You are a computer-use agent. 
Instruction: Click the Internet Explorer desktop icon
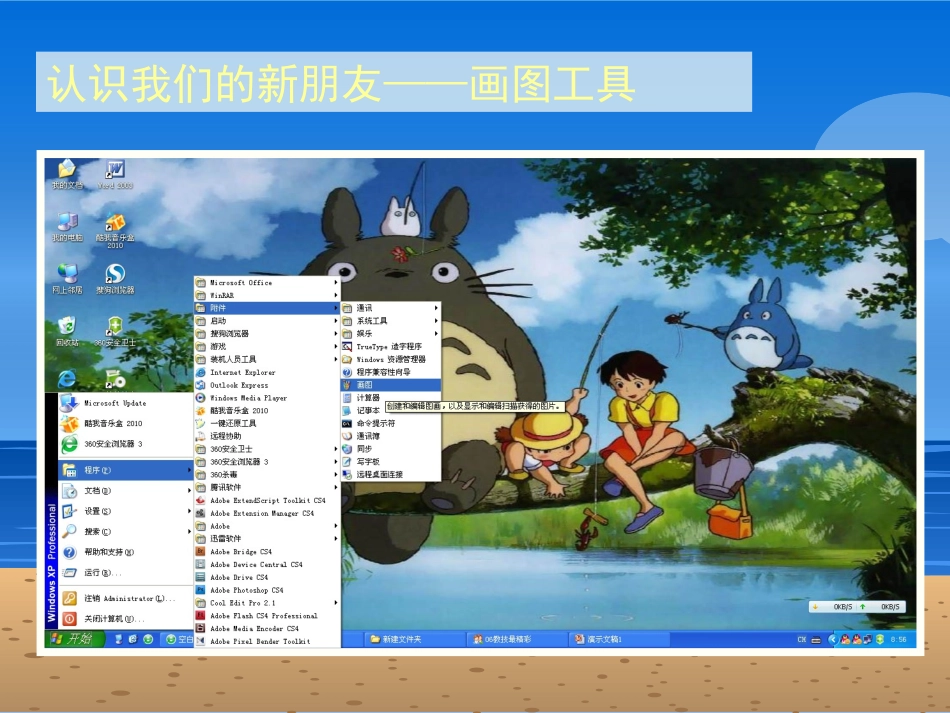coord(67,378)
